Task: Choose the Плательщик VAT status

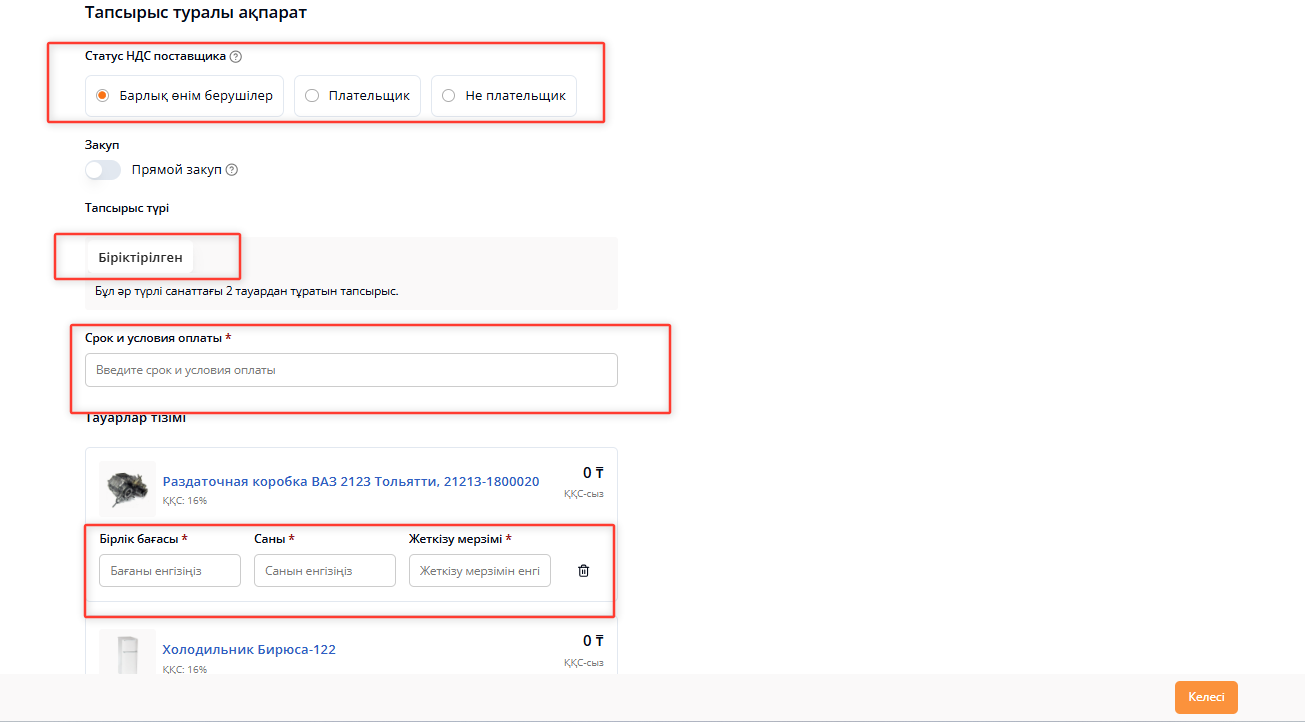Action: point(312,96)
